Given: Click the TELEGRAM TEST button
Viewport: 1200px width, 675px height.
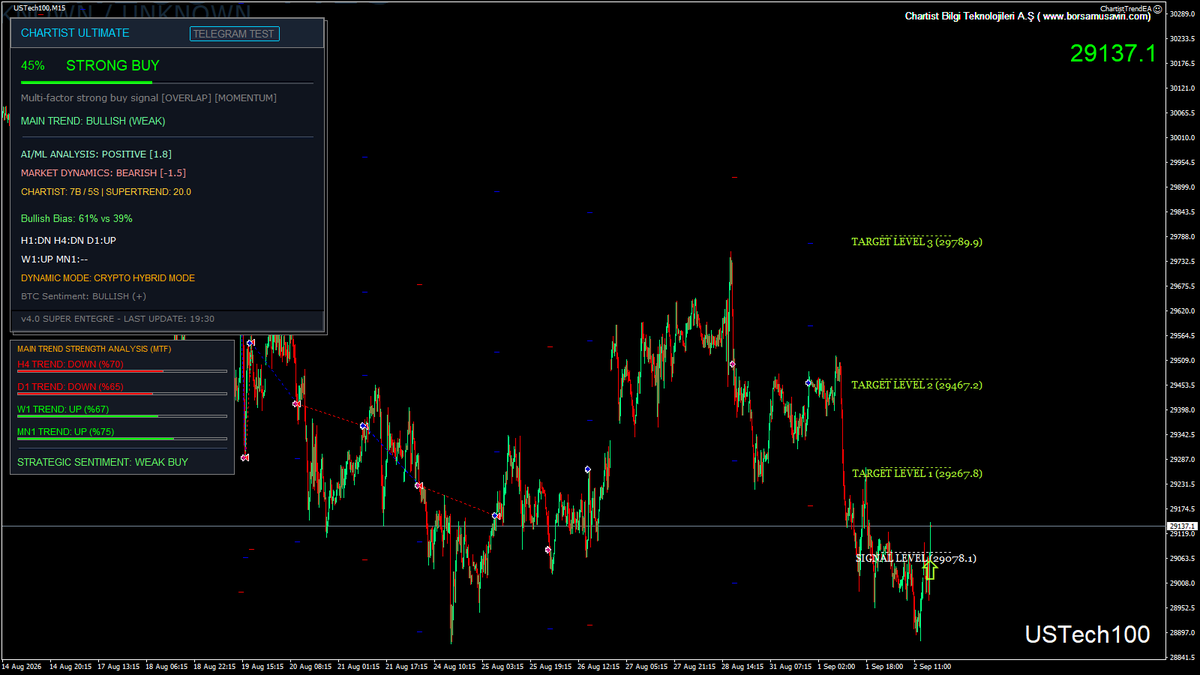Looking at the screenshot, I should (235, 33).
